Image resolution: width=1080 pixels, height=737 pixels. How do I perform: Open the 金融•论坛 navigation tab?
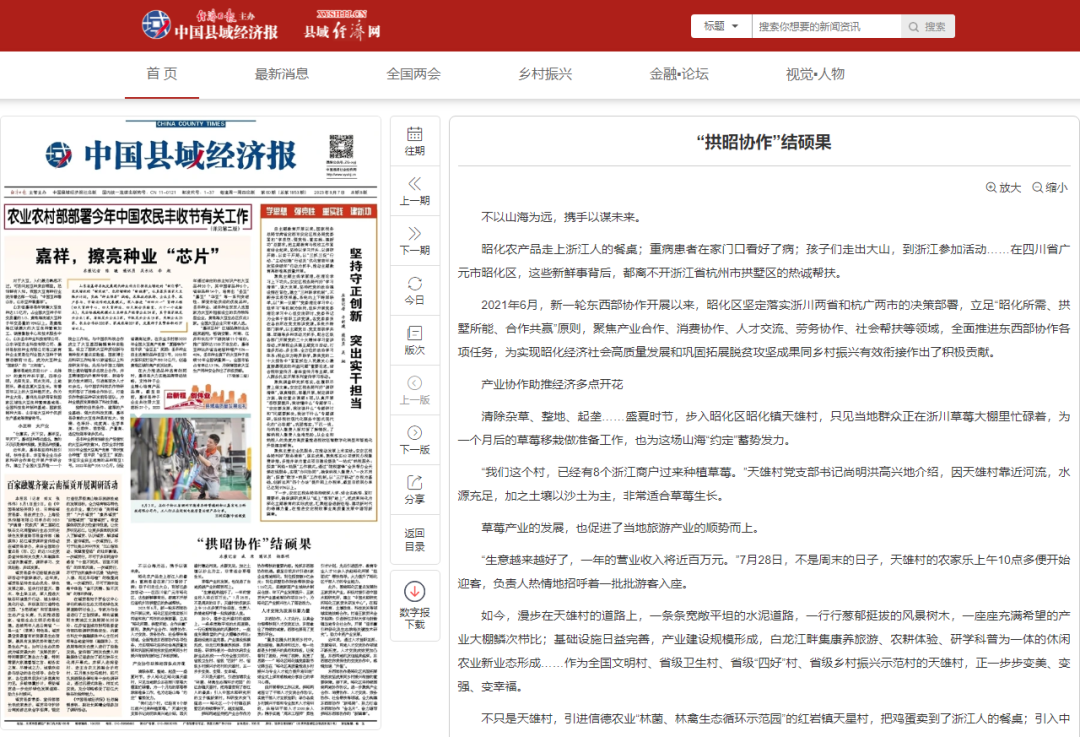coord(678,74)
